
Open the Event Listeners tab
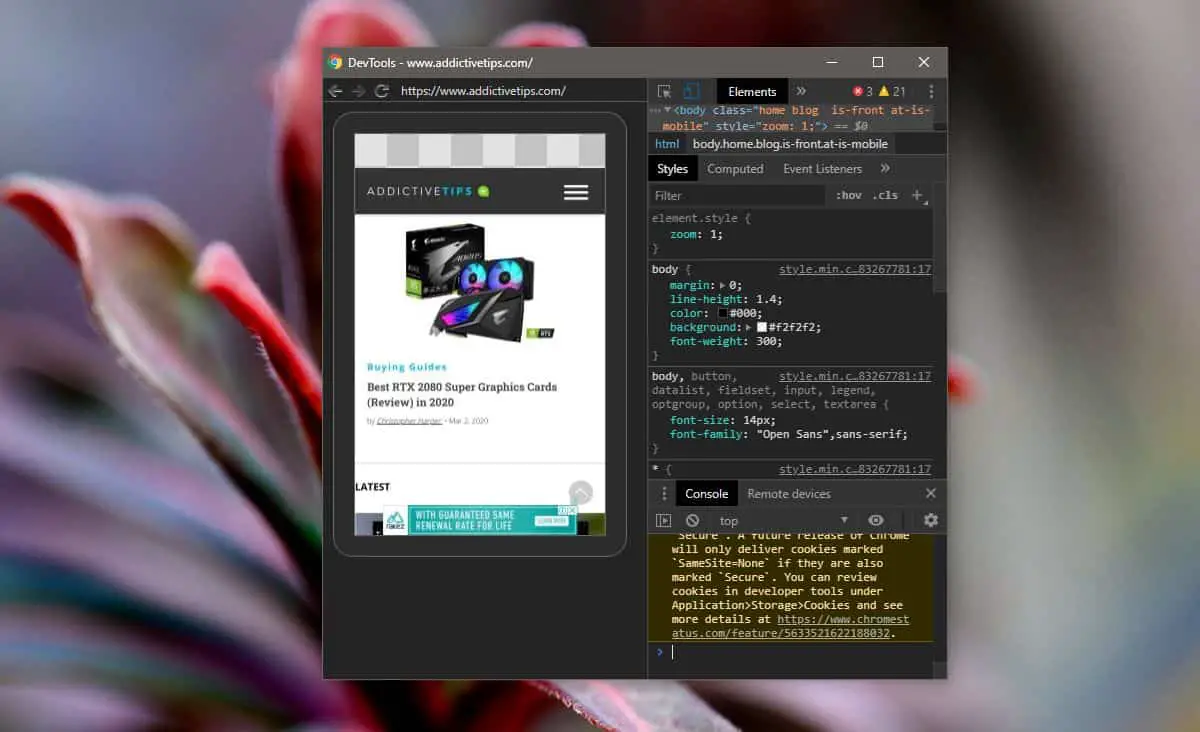[822, 169]
